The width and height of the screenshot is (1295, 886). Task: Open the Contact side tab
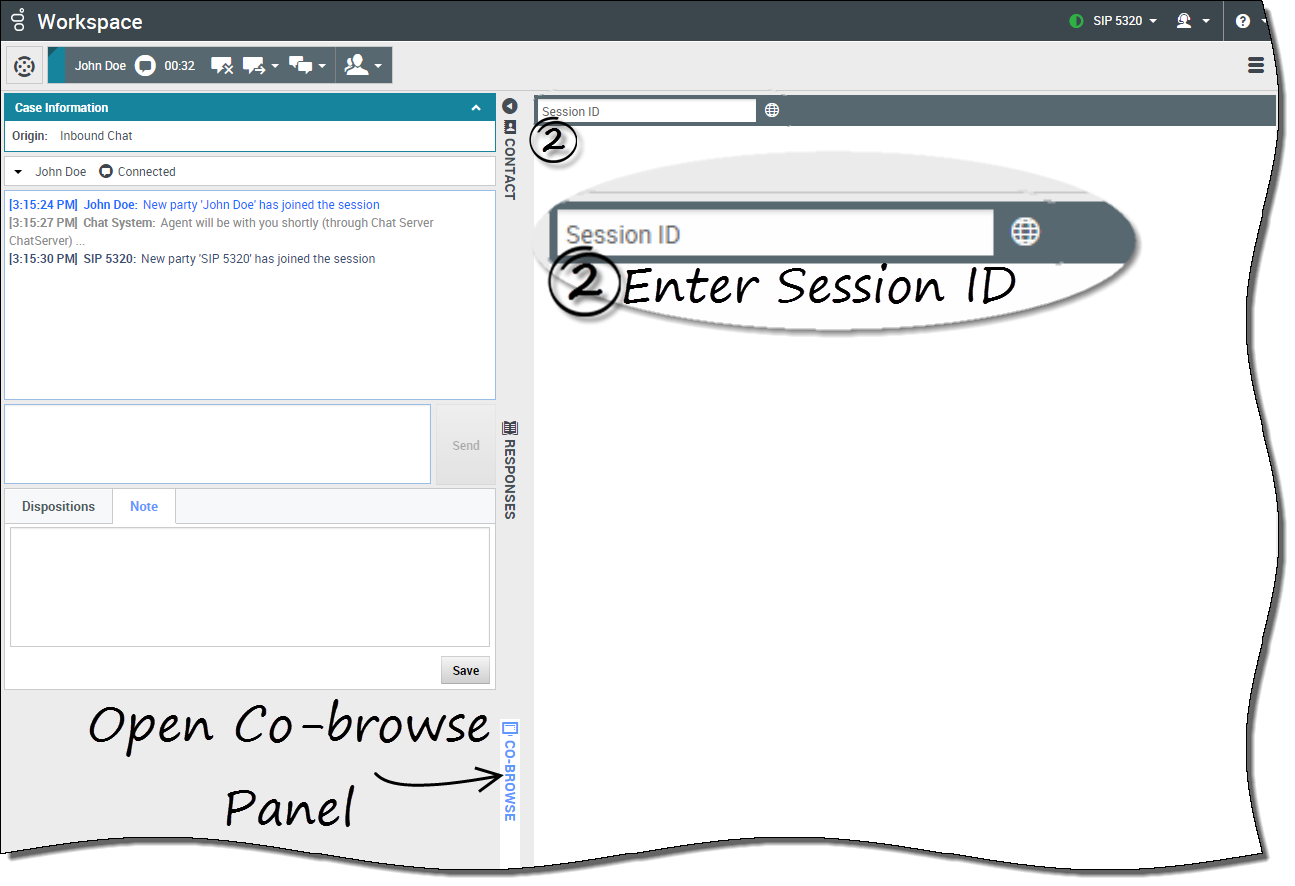coord(509,160)
